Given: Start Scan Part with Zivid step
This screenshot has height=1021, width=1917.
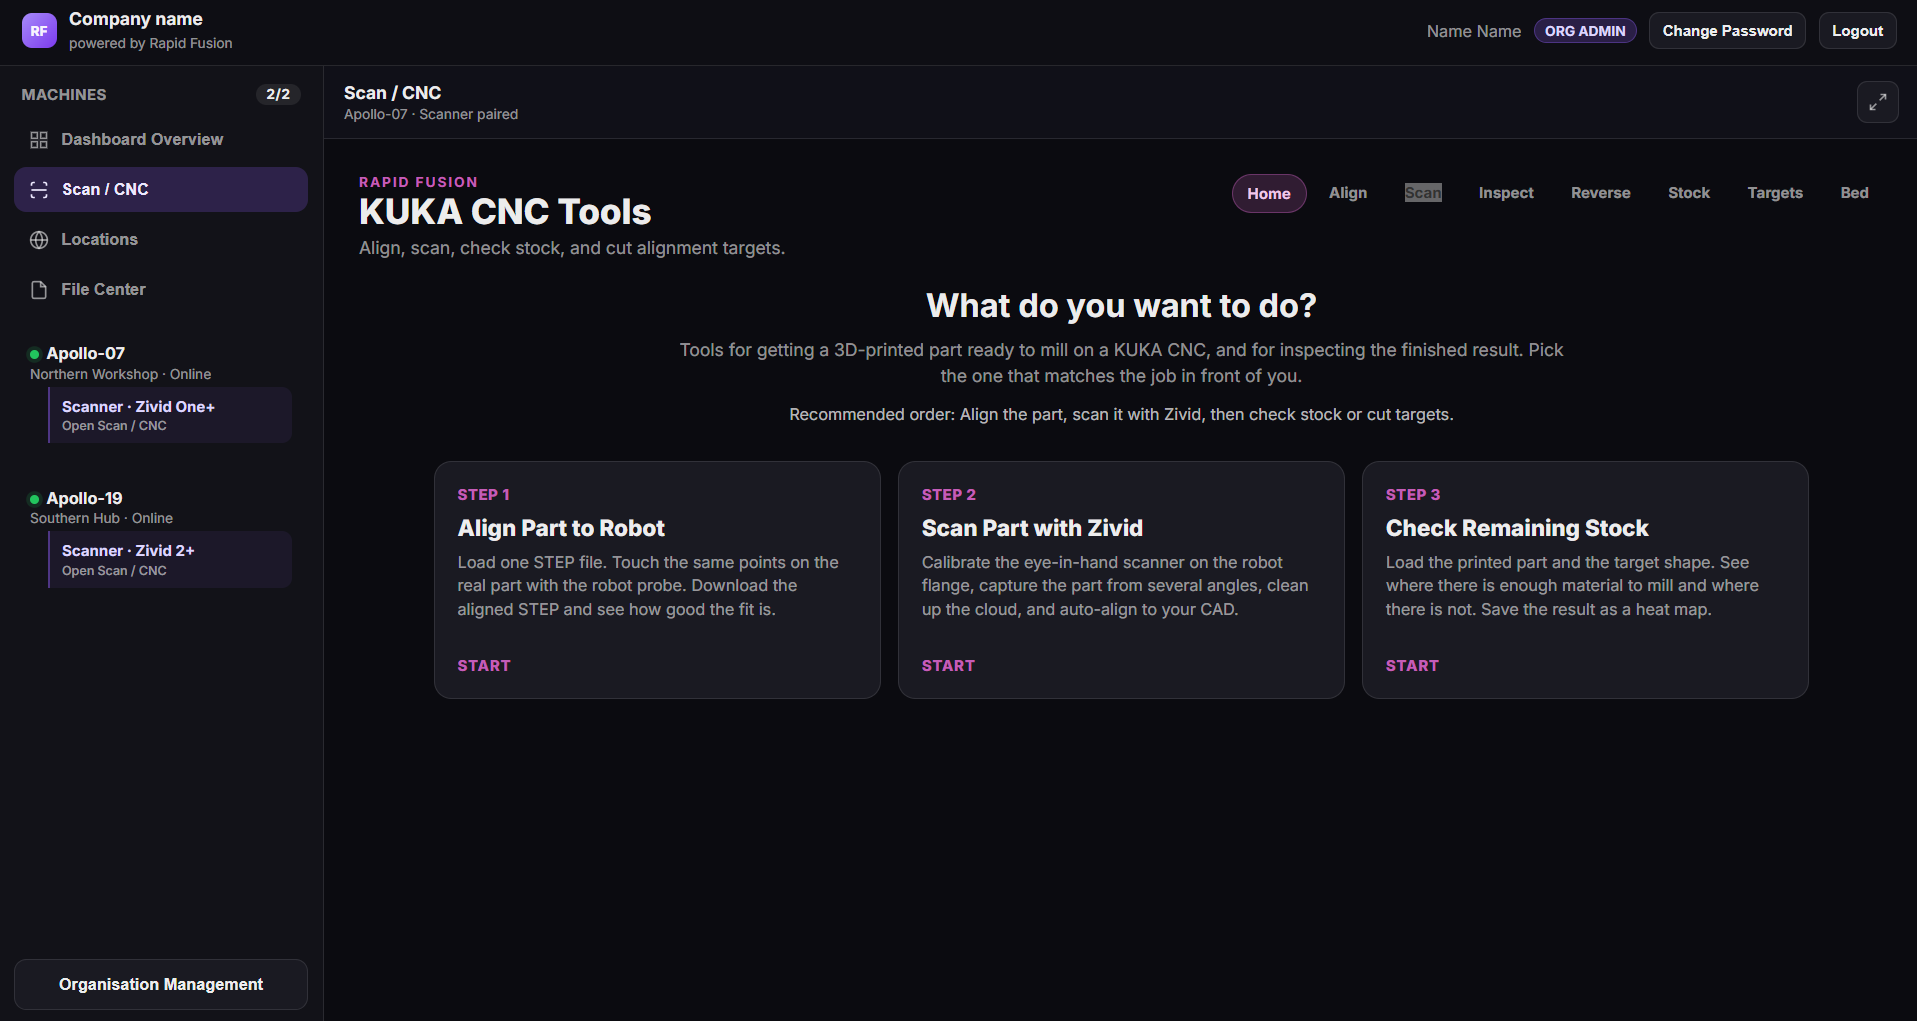Looking at the screenshot, I should coord(948,666).
